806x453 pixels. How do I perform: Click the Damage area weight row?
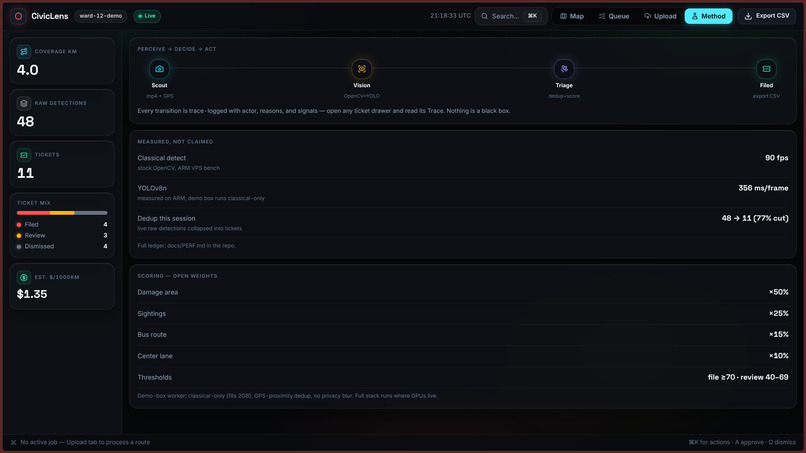click(x=463, y=292)
